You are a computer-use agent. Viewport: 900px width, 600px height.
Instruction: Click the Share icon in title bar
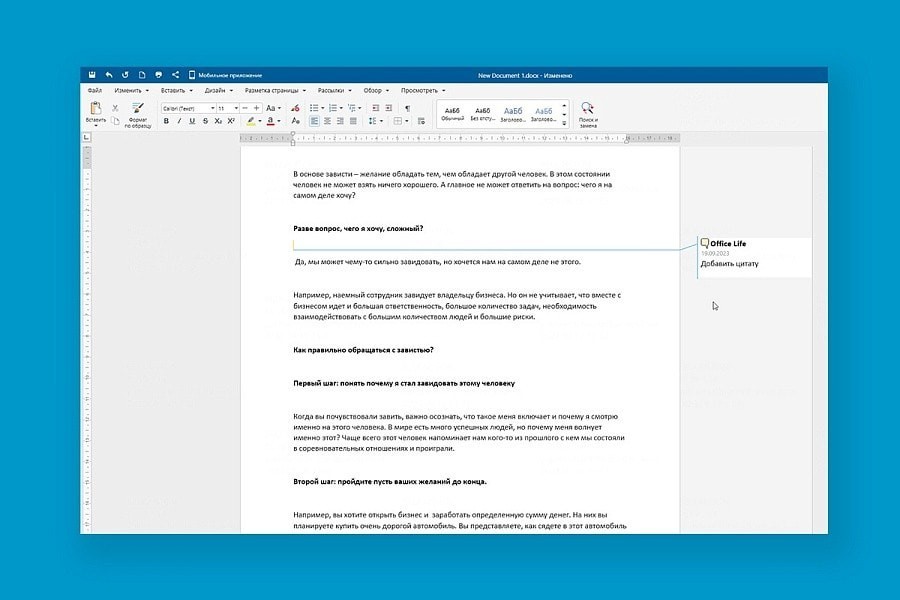coord(176,75)
